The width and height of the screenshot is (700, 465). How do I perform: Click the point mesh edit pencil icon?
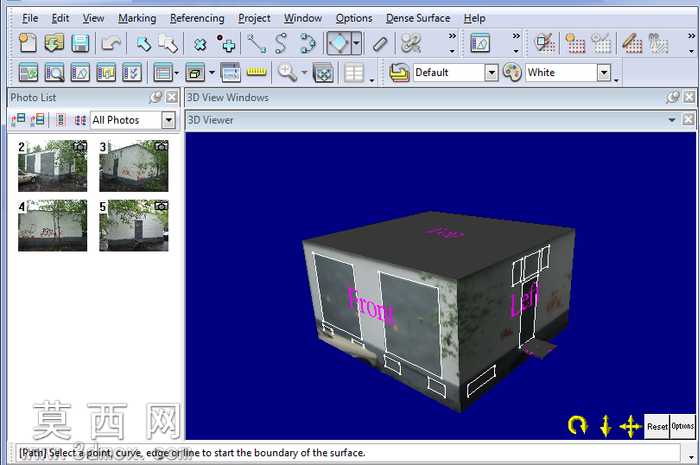point(632,44)
